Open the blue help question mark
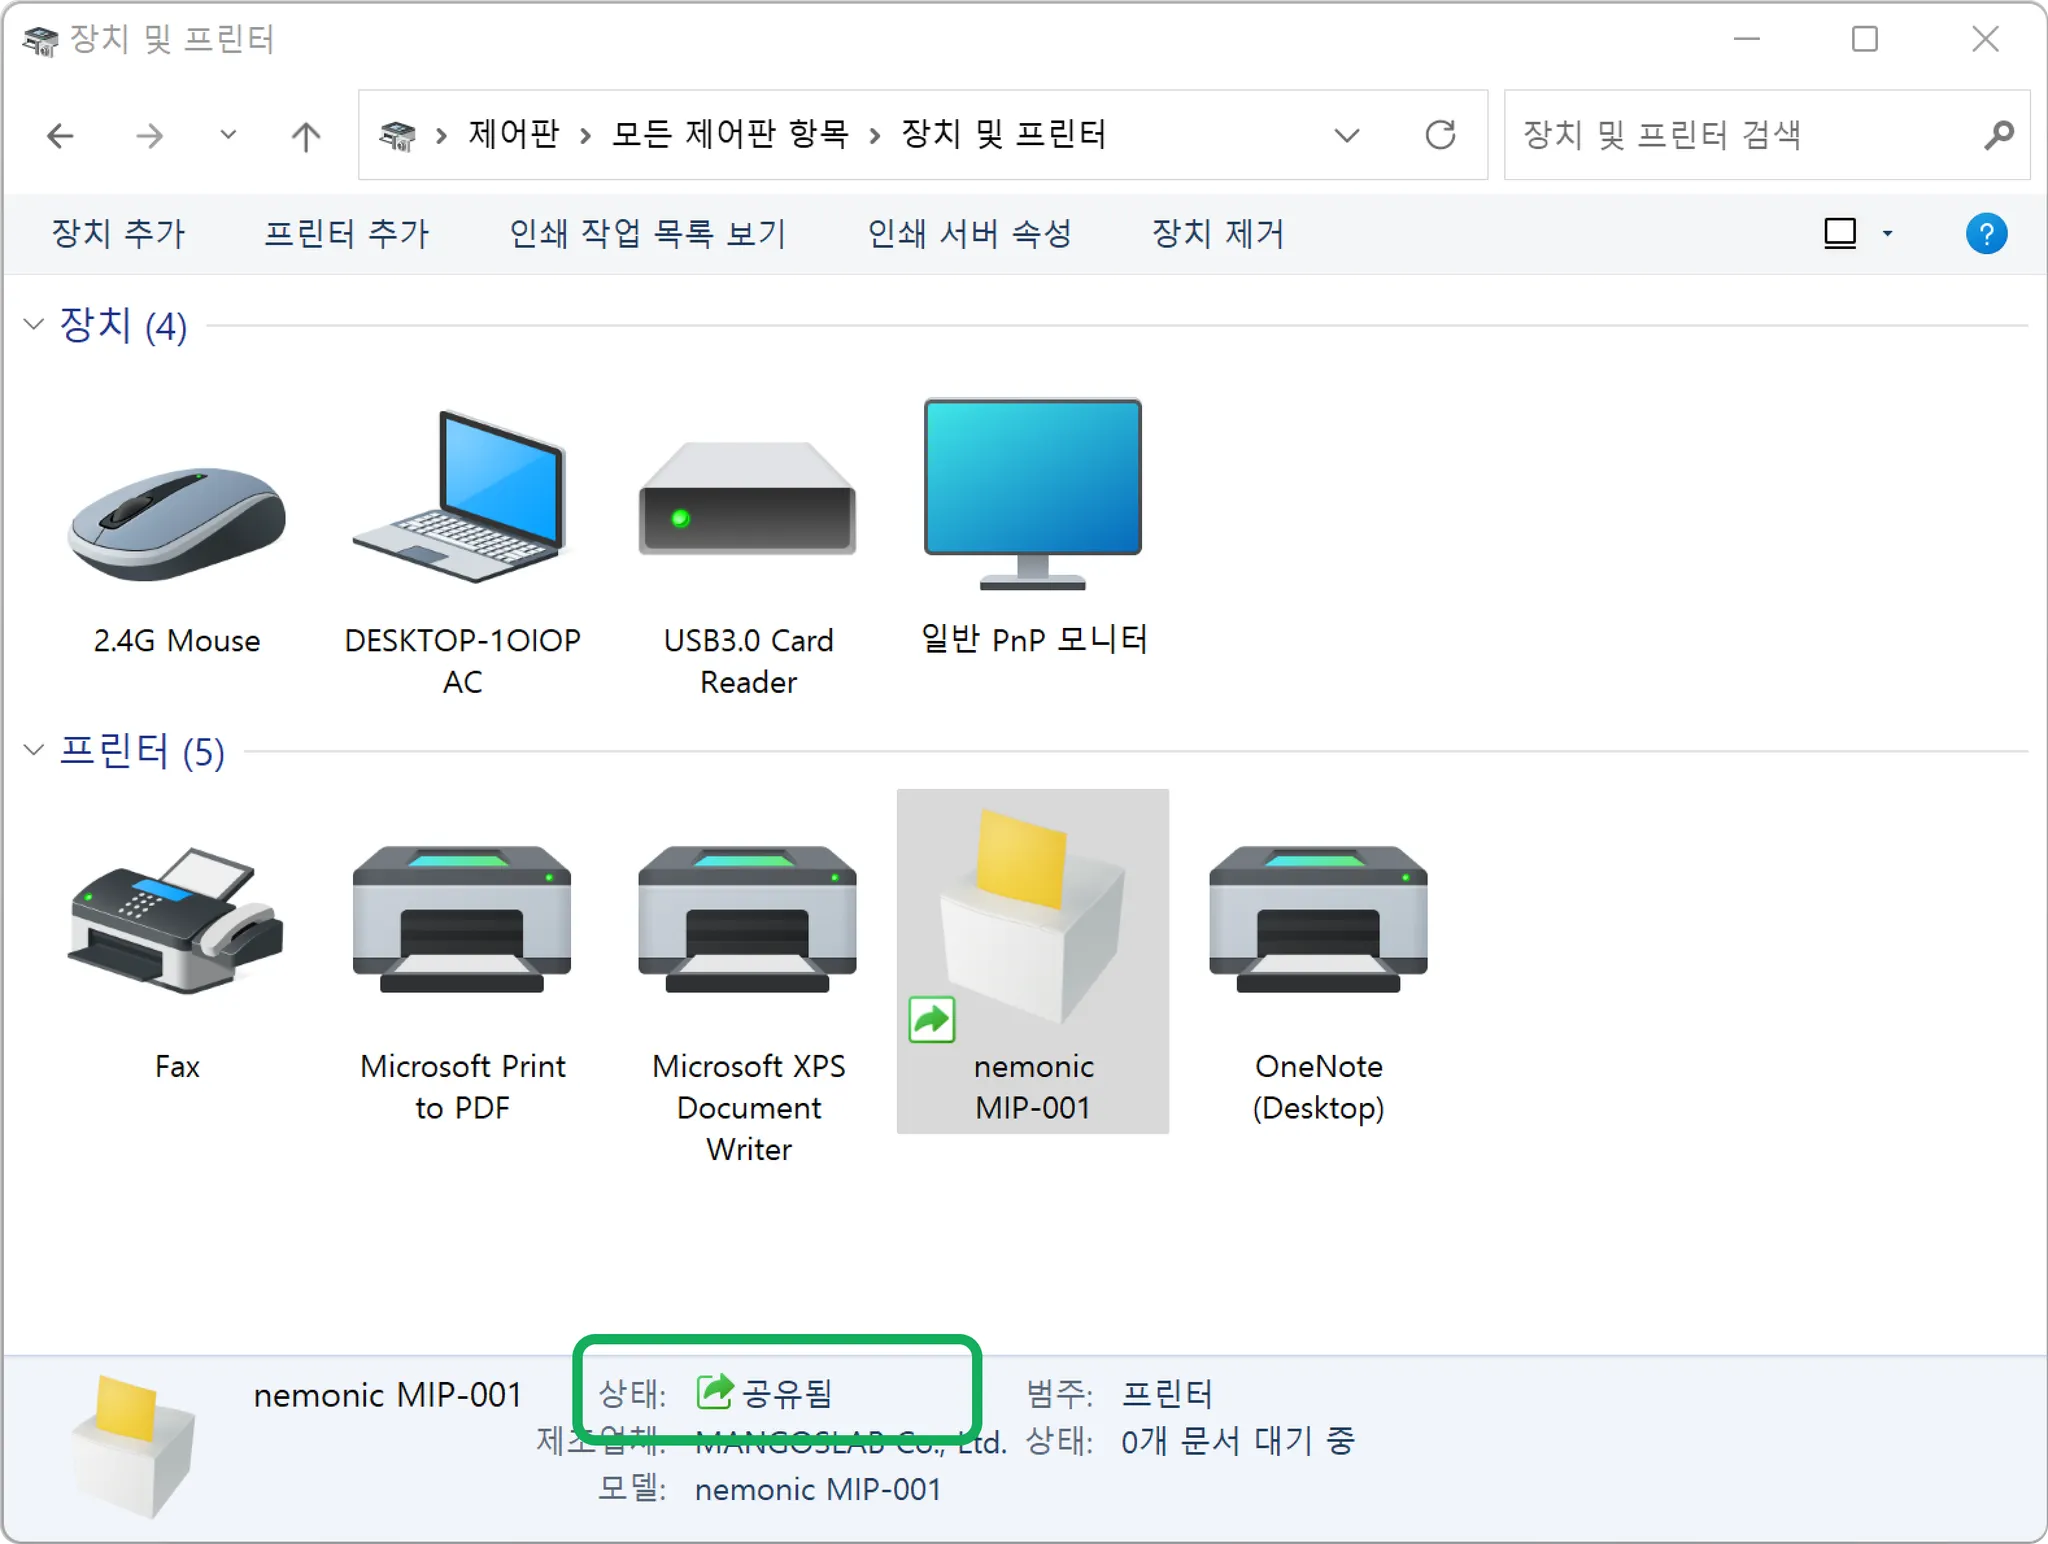The height and width of the screenshot is (1544, 2048). tap(1986, 234)
